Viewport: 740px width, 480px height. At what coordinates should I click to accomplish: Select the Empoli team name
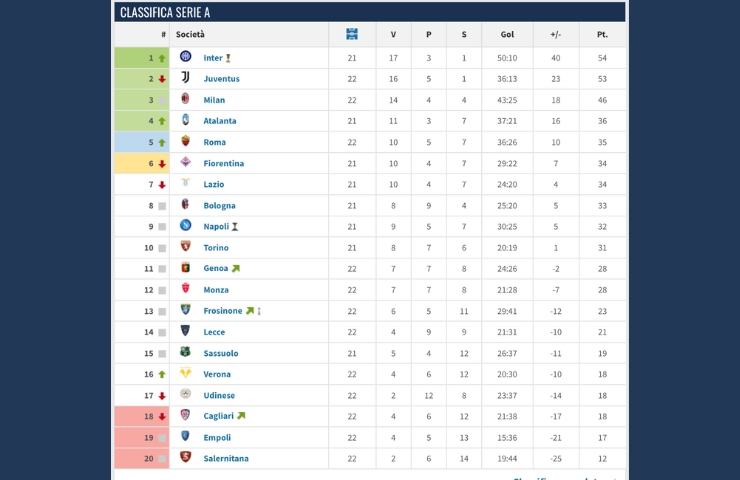coord(217,437)
